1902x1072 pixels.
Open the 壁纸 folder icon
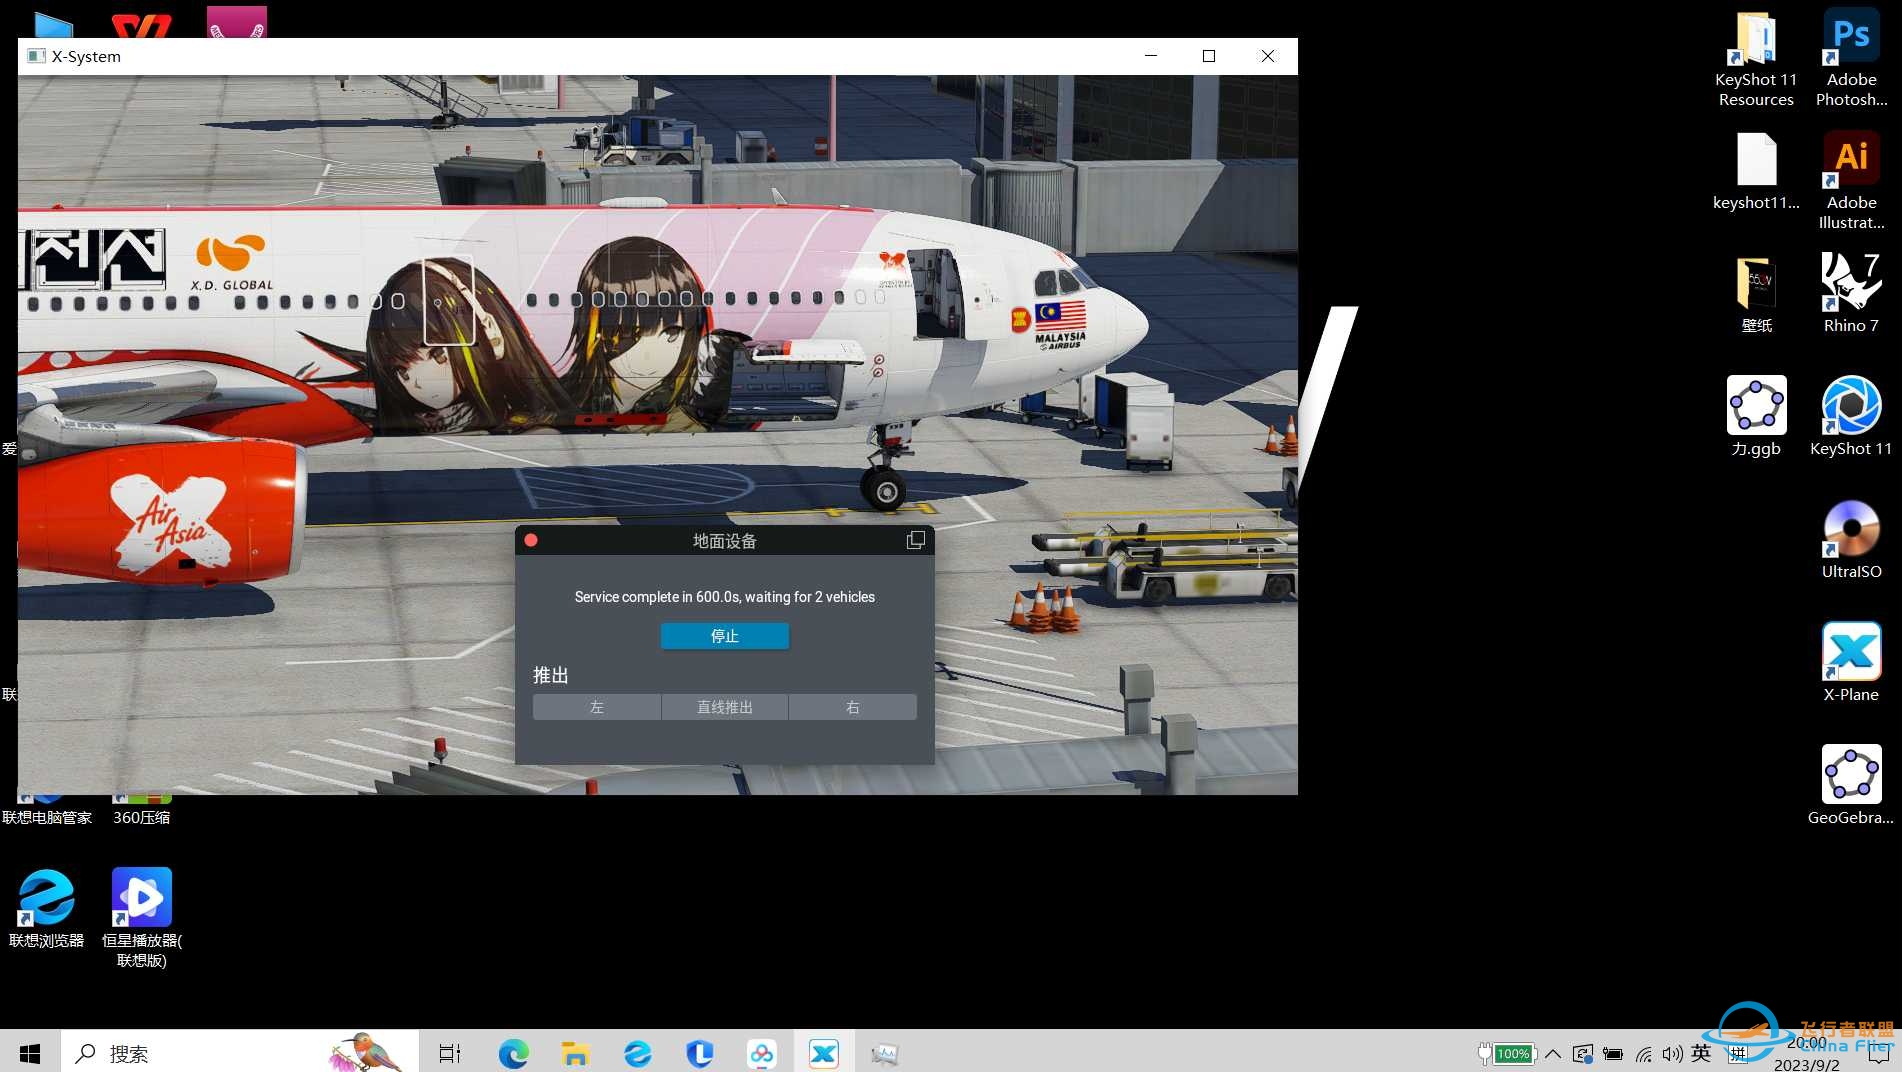pos(1756,294)
